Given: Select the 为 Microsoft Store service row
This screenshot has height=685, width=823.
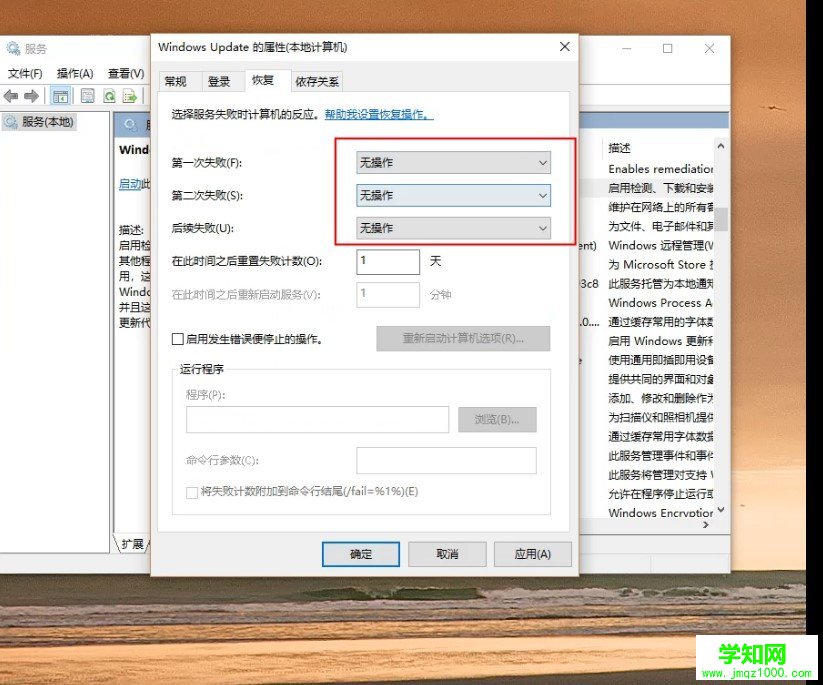Looking at the screenshot, I should click(x=660, y=265).
